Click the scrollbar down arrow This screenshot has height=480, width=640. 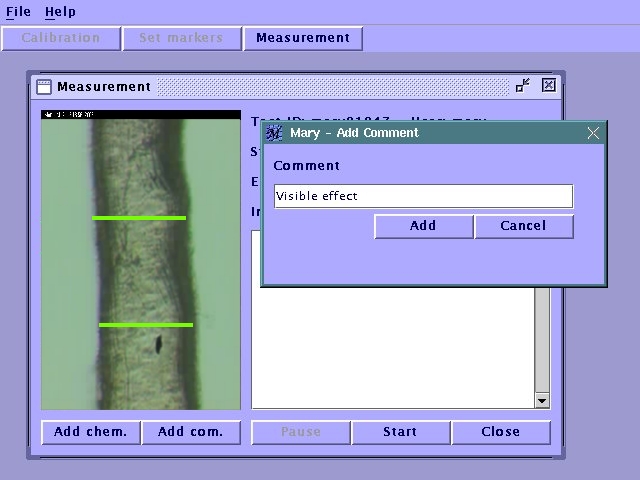[x=542, y=401]
